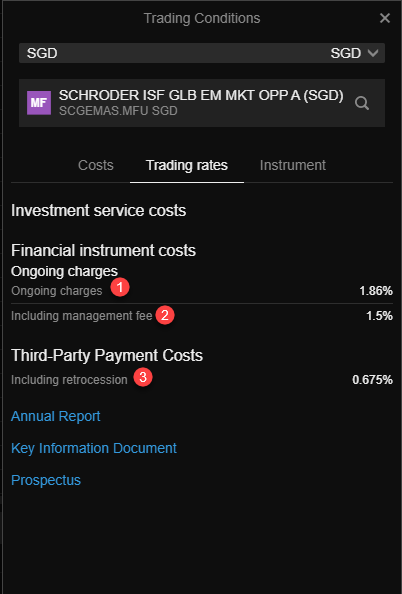
Task: Click the Third-Party Payment Costs heading
Action: point(107,355)
